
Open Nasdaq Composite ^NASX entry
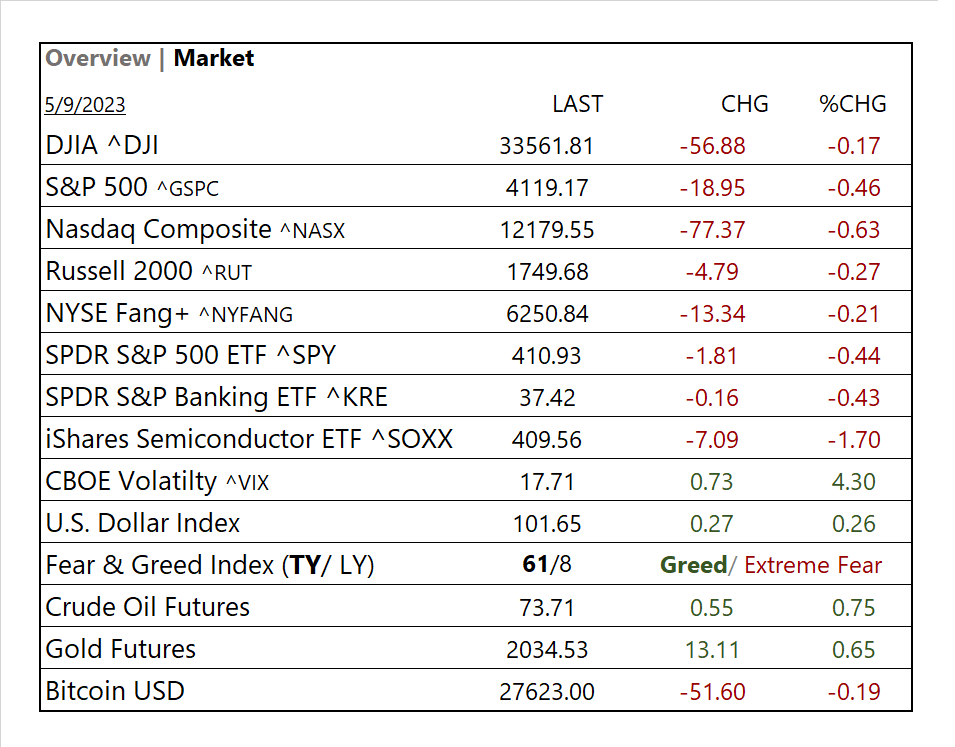(x=195, y=230)
